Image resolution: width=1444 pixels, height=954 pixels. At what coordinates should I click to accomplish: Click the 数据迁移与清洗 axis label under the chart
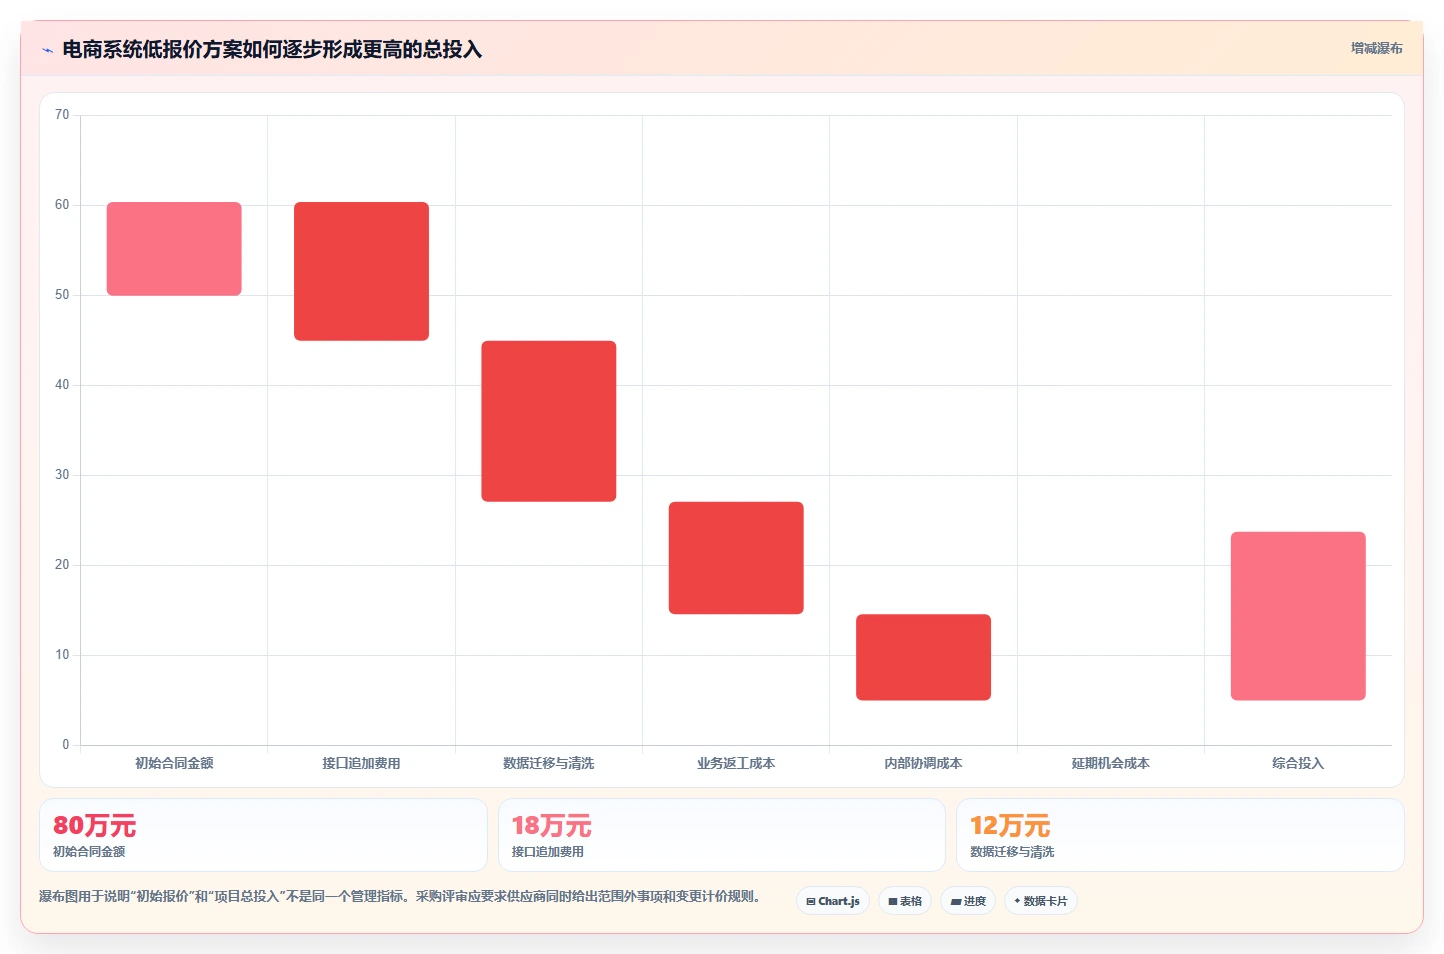[549, 763]
